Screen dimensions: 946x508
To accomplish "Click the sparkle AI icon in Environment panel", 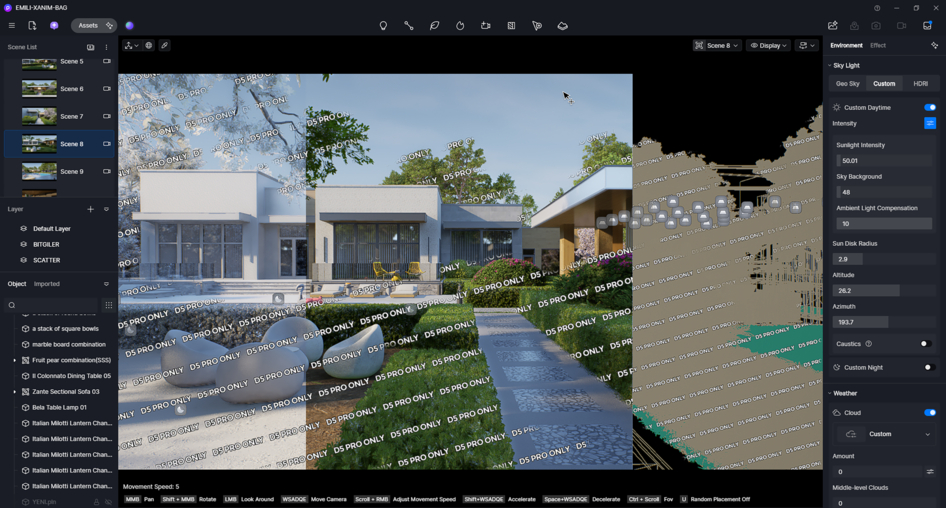I will tap(935, 45).
